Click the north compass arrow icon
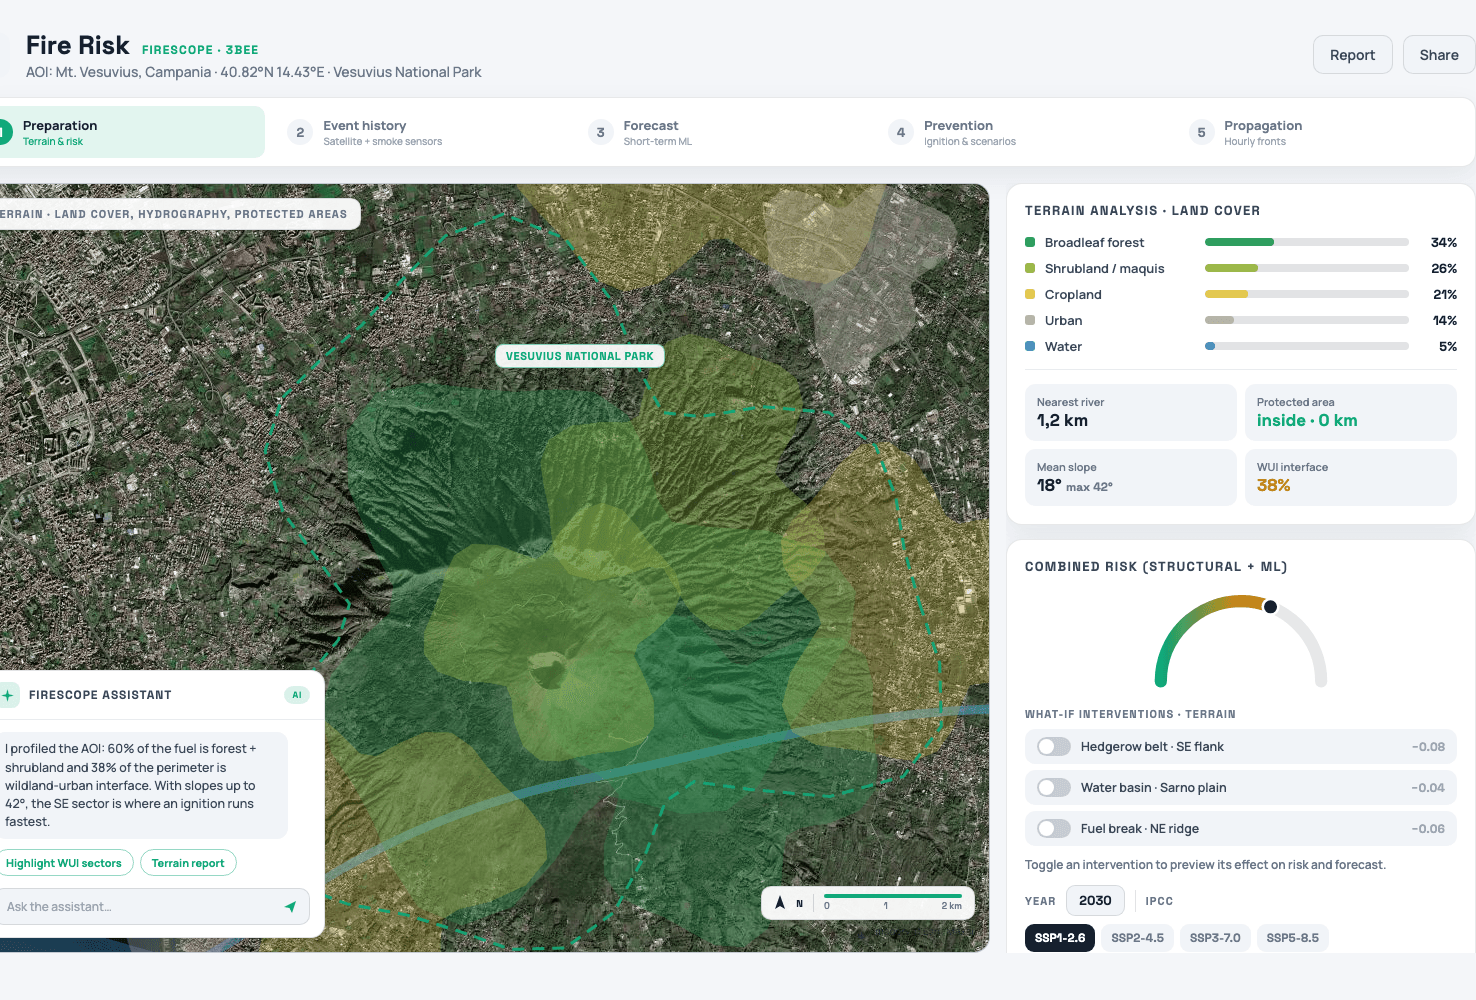This screenshot has height=1000, width=1476. (x=780, y=903)
